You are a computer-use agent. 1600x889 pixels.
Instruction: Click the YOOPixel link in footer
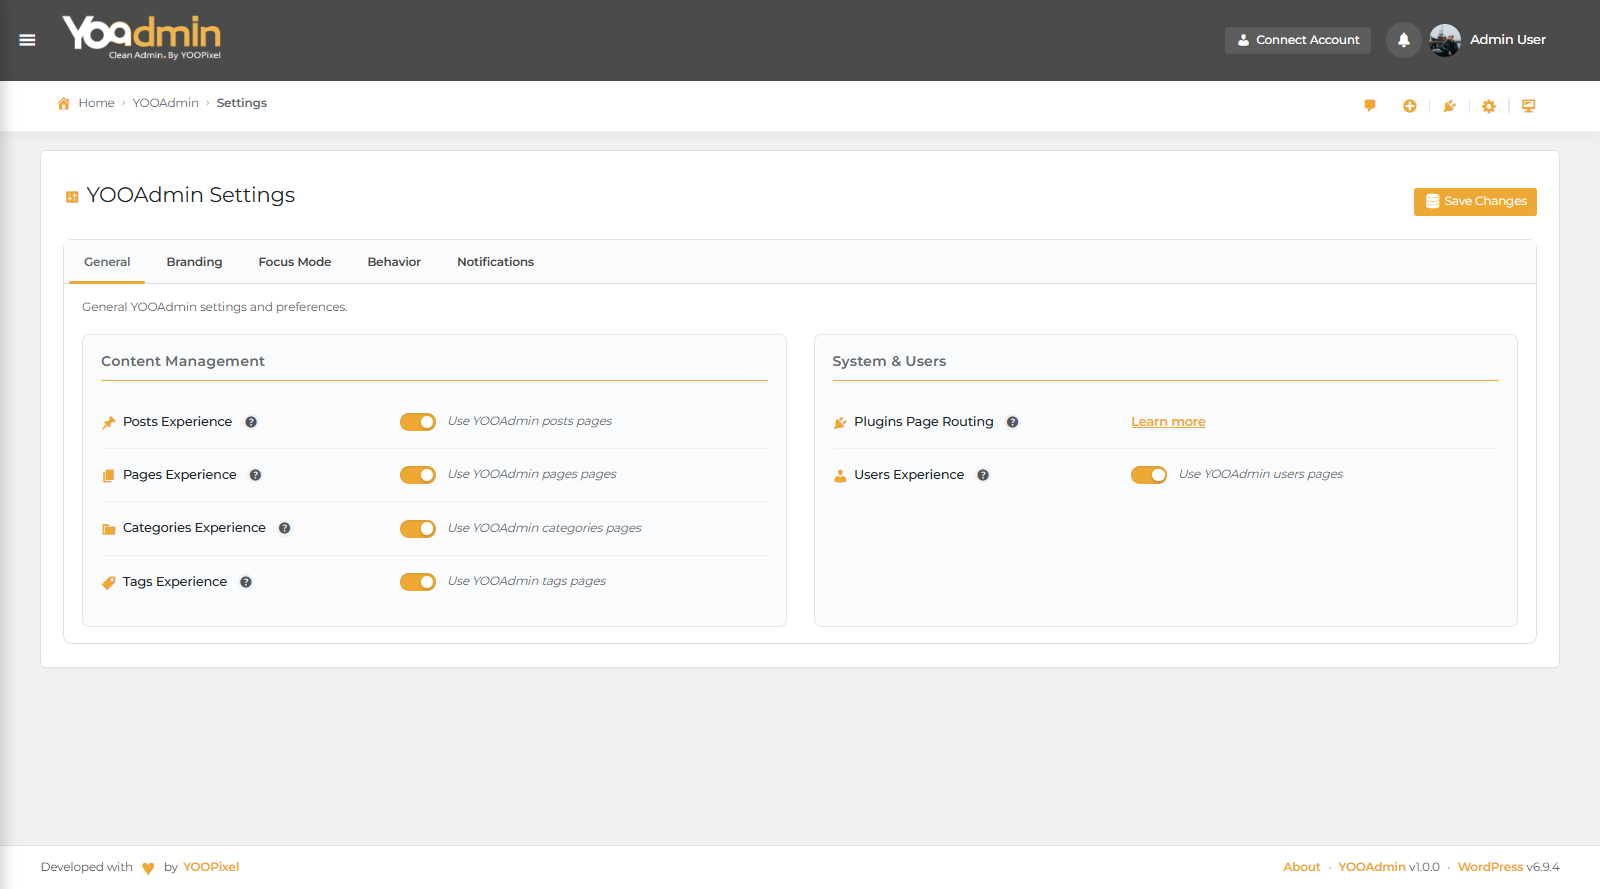tap(211, 867)
